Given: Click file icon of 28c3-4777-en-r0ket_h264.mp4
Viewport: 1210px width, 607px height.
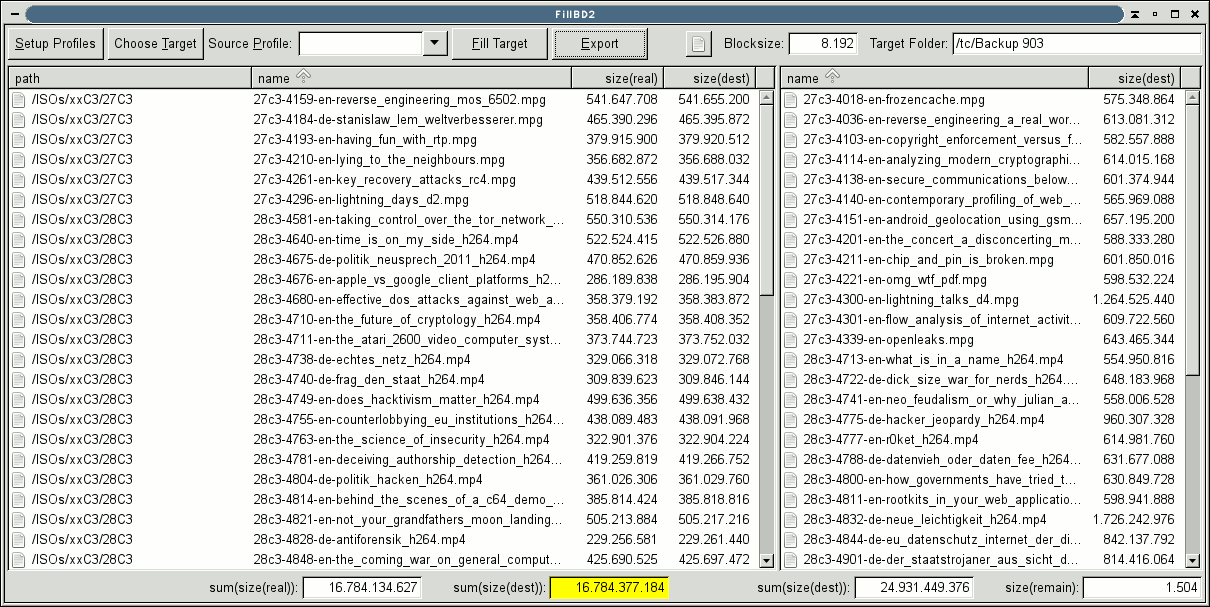Looking at the screenshot, I should 791,440.
